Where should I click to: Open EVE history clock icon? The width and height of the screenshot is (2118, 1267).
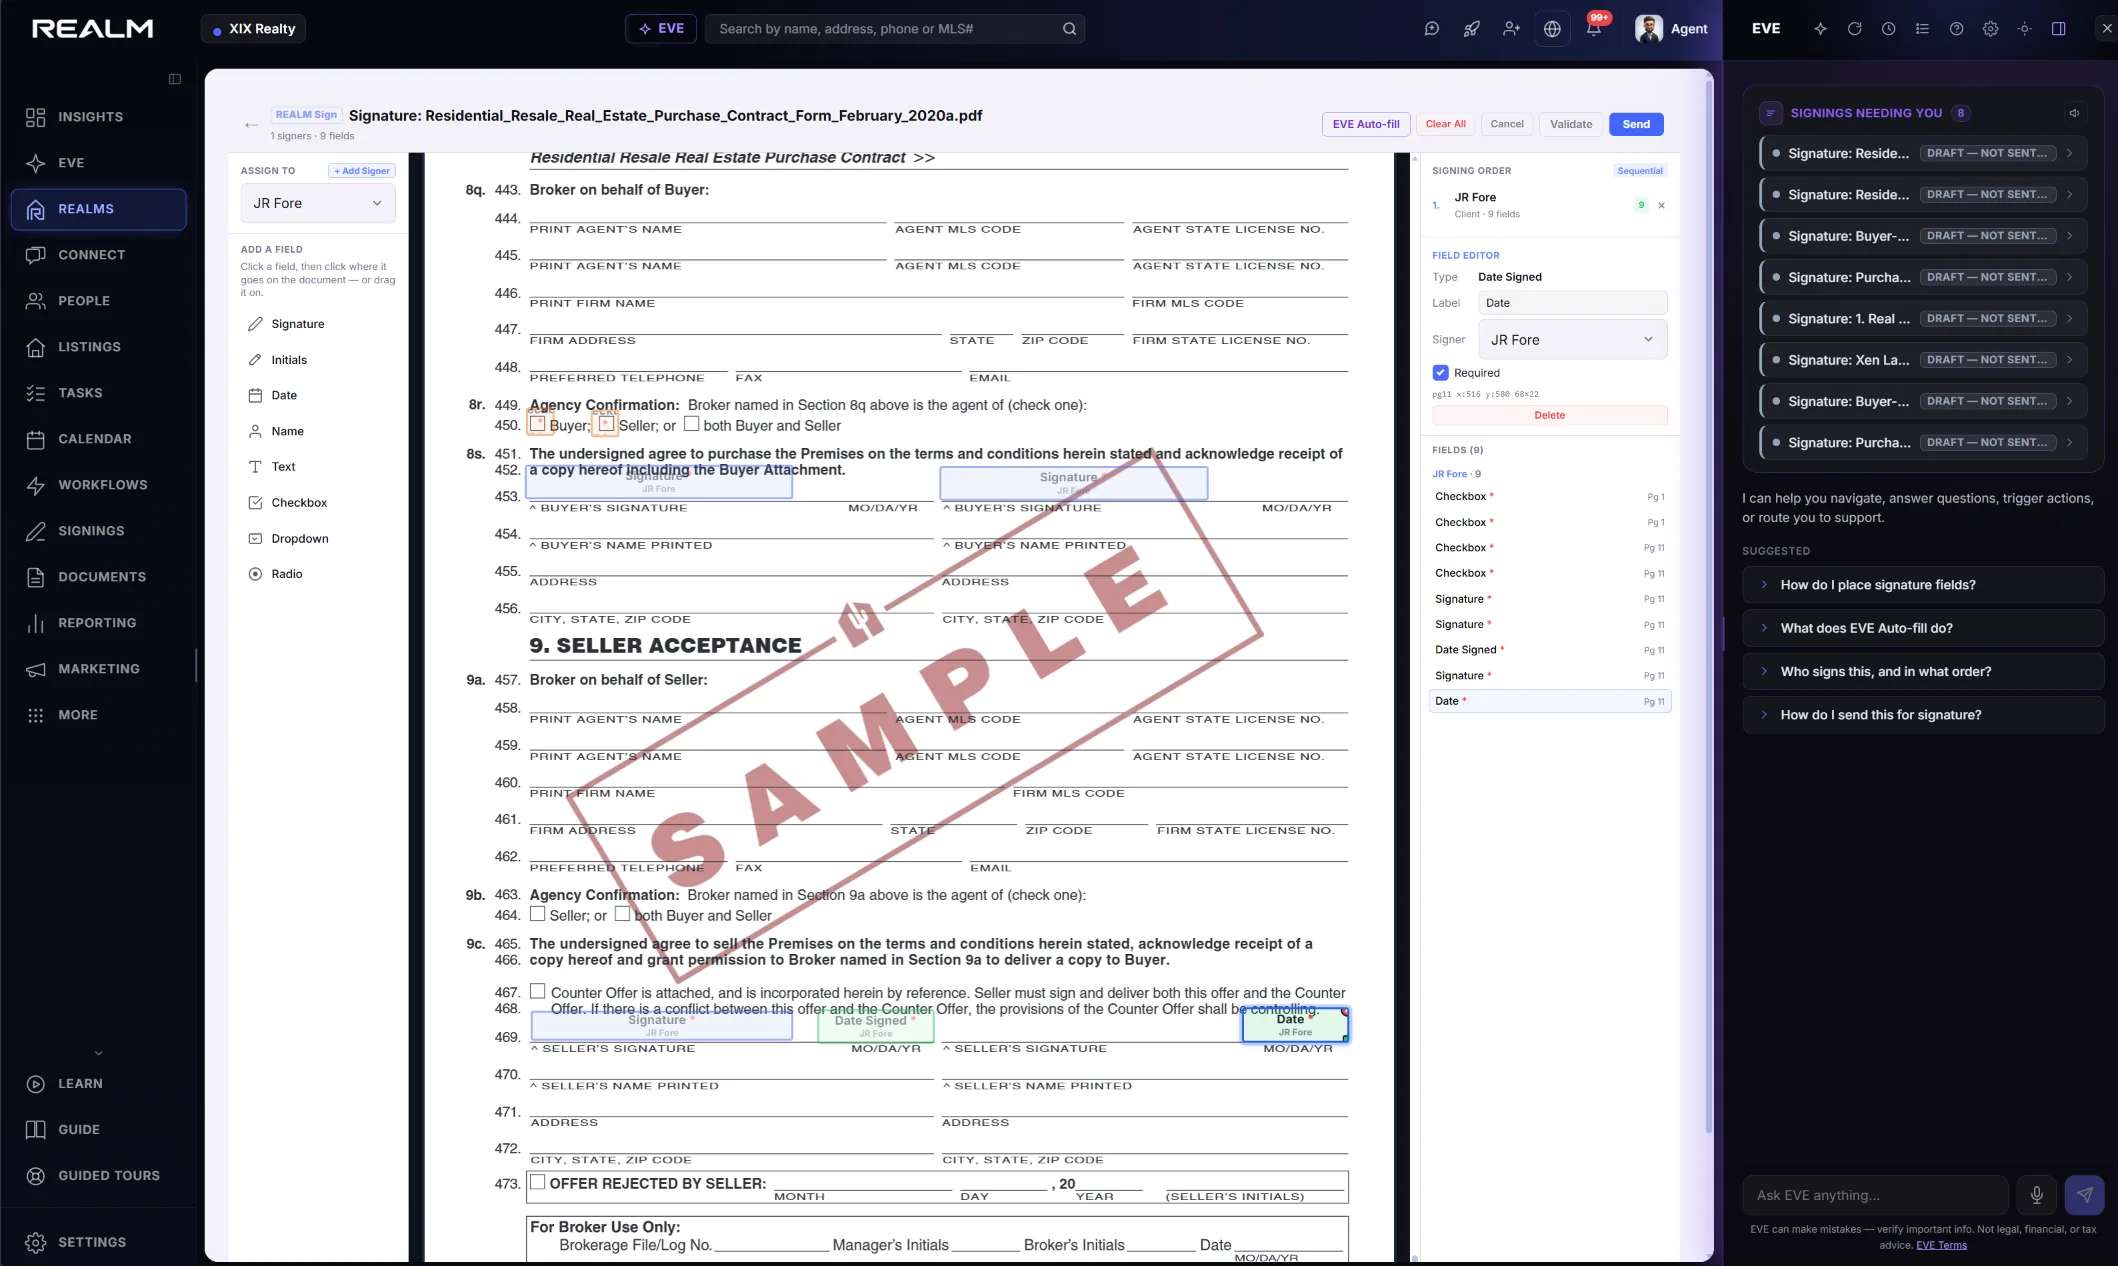(x=1888, y=29)
